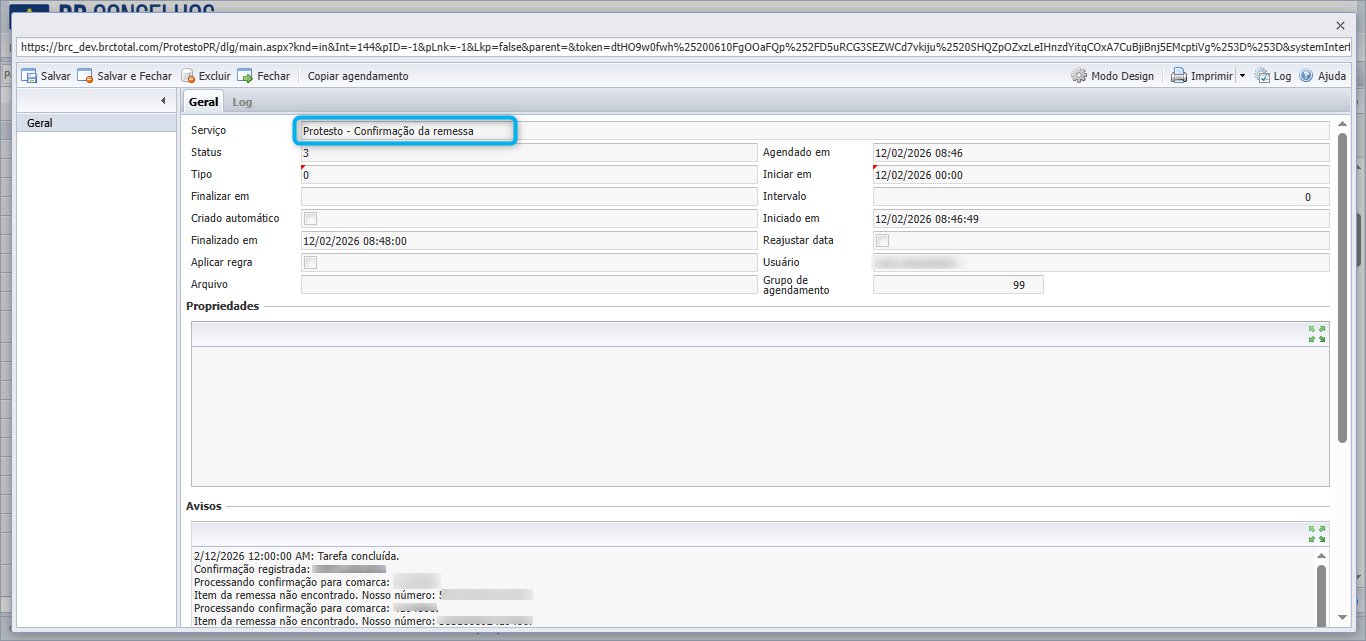
Task: Enable the Aplicar regra checkbox
Action: (310, 262)
